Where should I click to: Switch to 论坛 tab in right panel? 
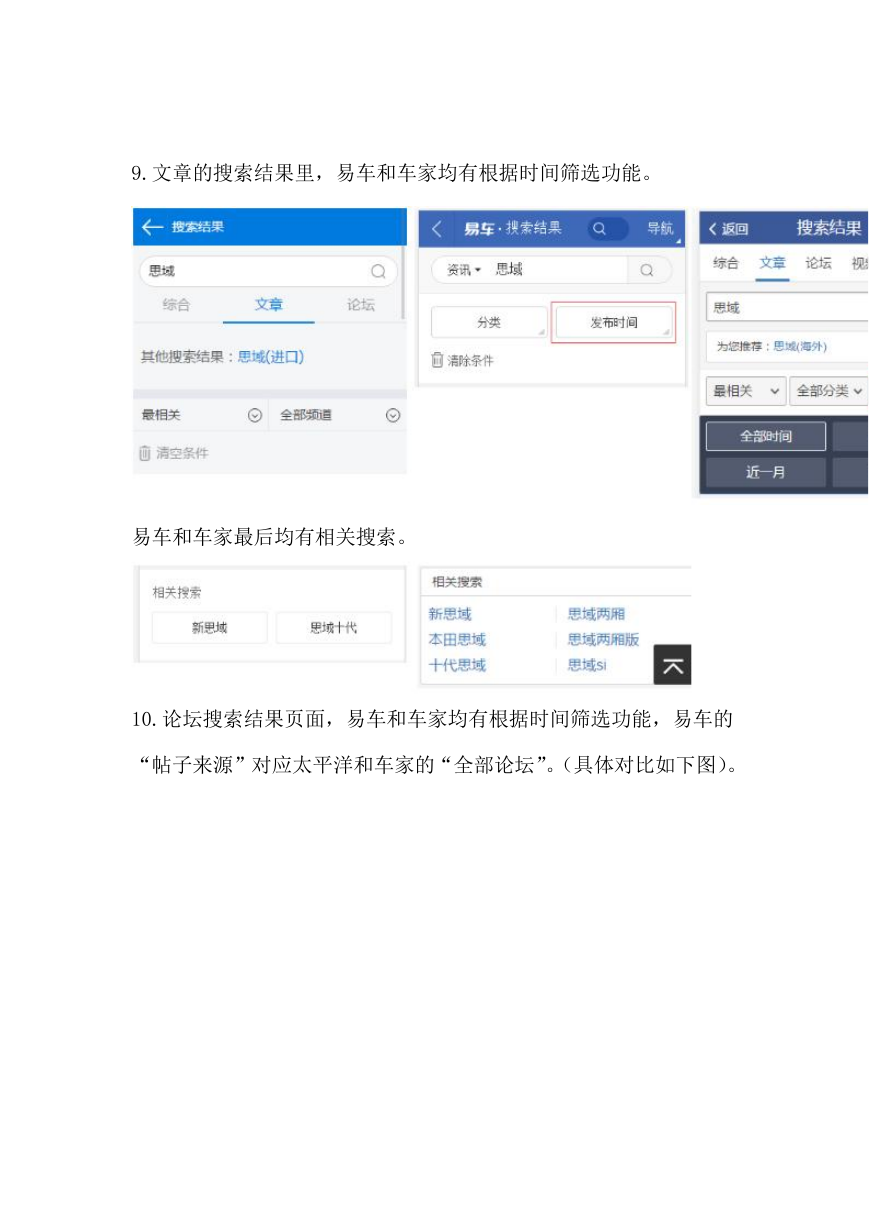pyautogui.click(x=818, y=263)
